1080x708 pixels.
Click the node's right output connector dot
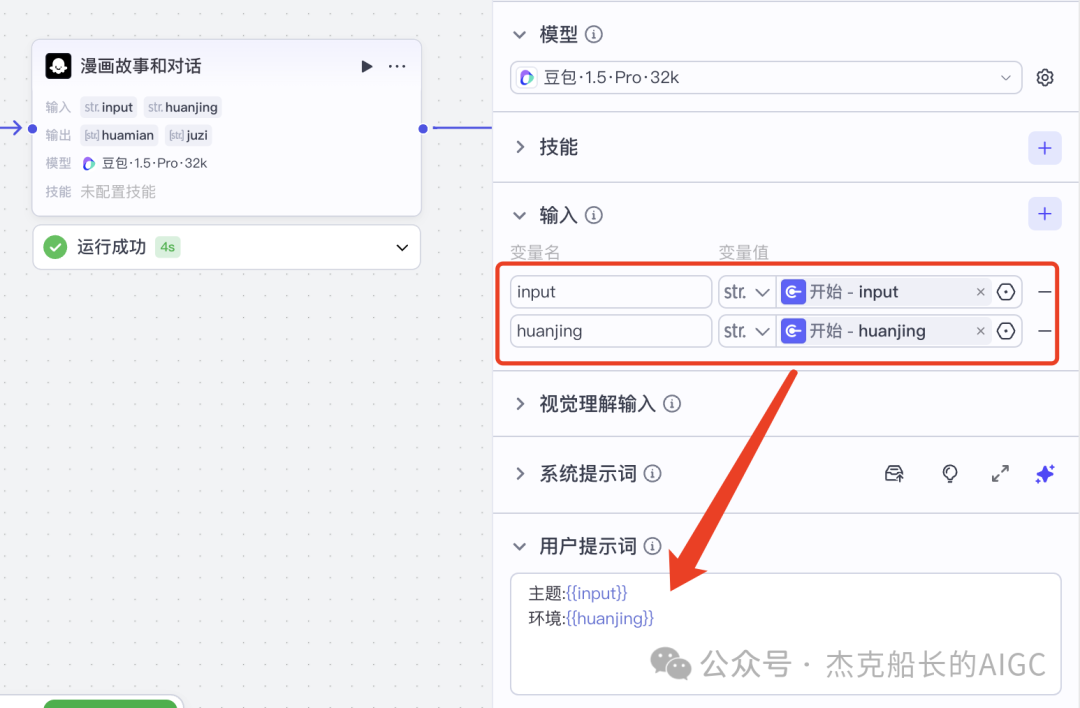(423, 129)
